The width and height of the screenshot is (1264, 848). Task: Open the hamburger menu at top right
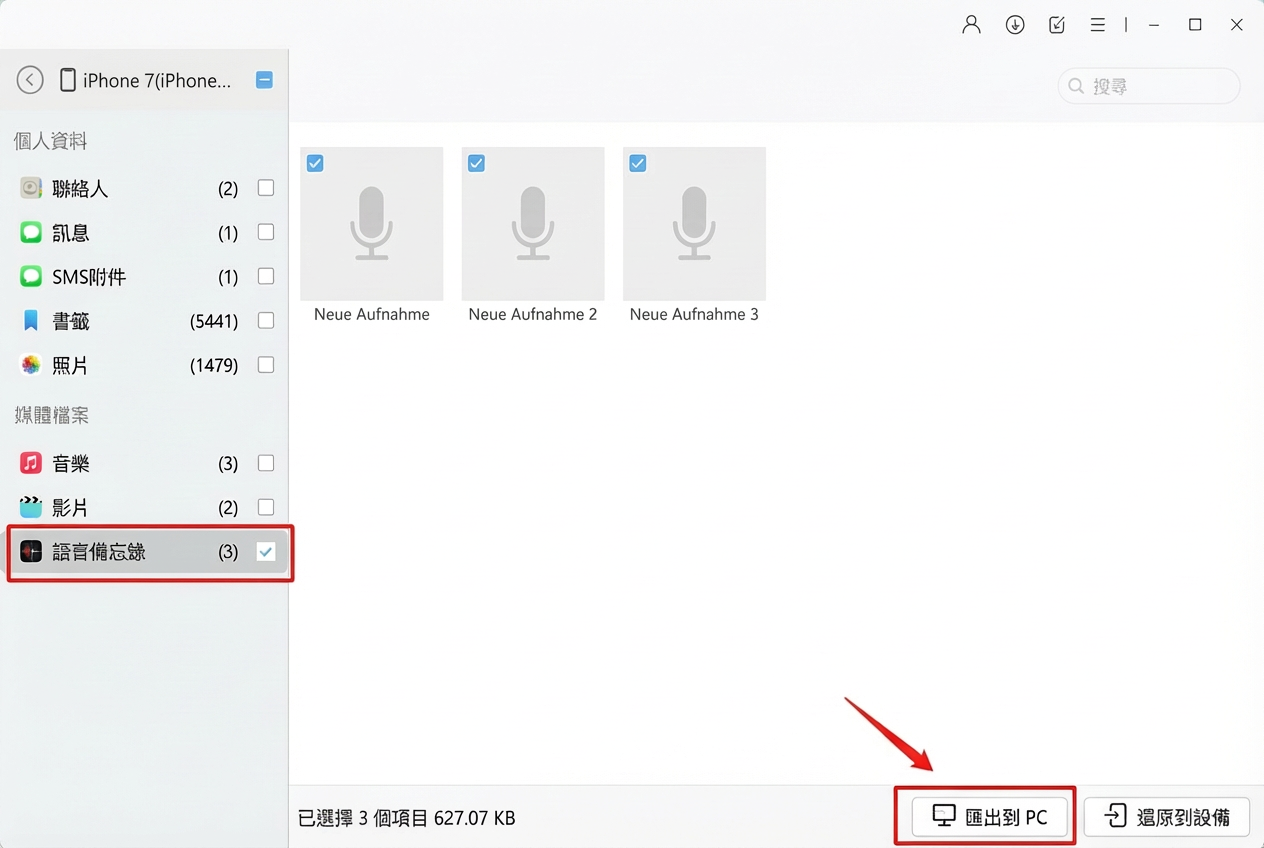[x=1097, y=24]
